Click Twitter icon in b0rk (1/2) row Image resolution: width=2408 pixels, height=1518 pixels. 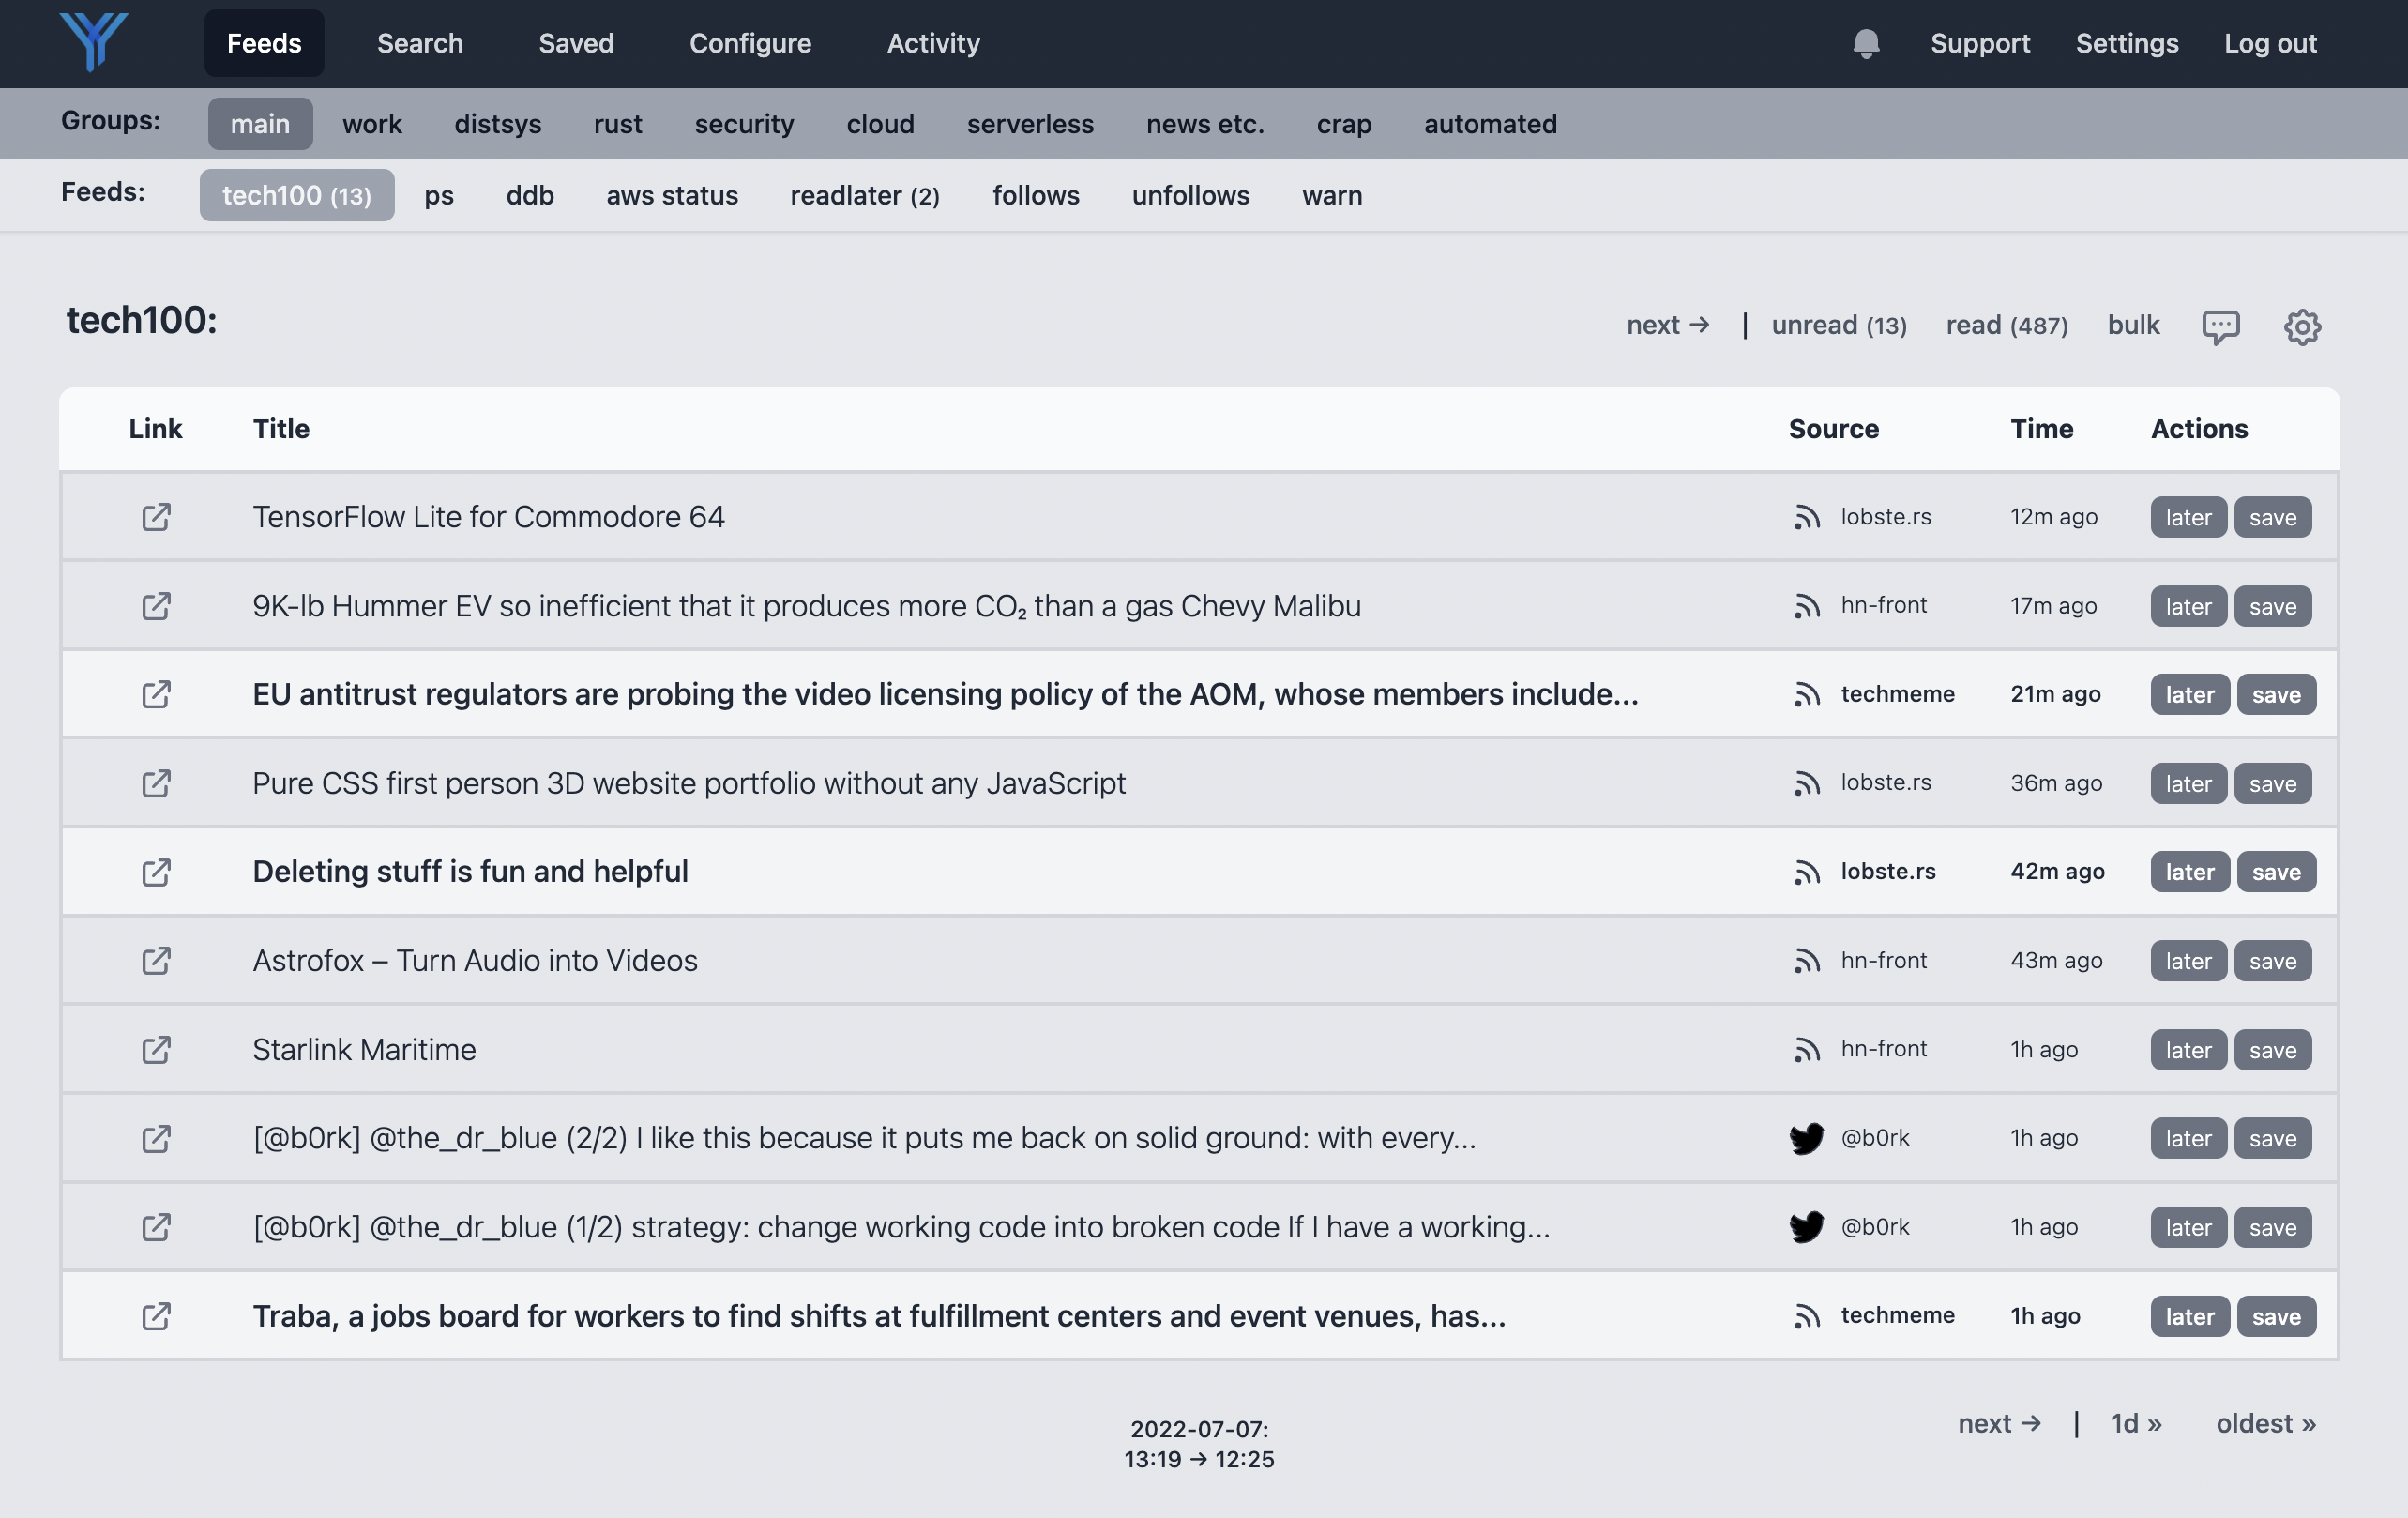tap(1806, 1227)
